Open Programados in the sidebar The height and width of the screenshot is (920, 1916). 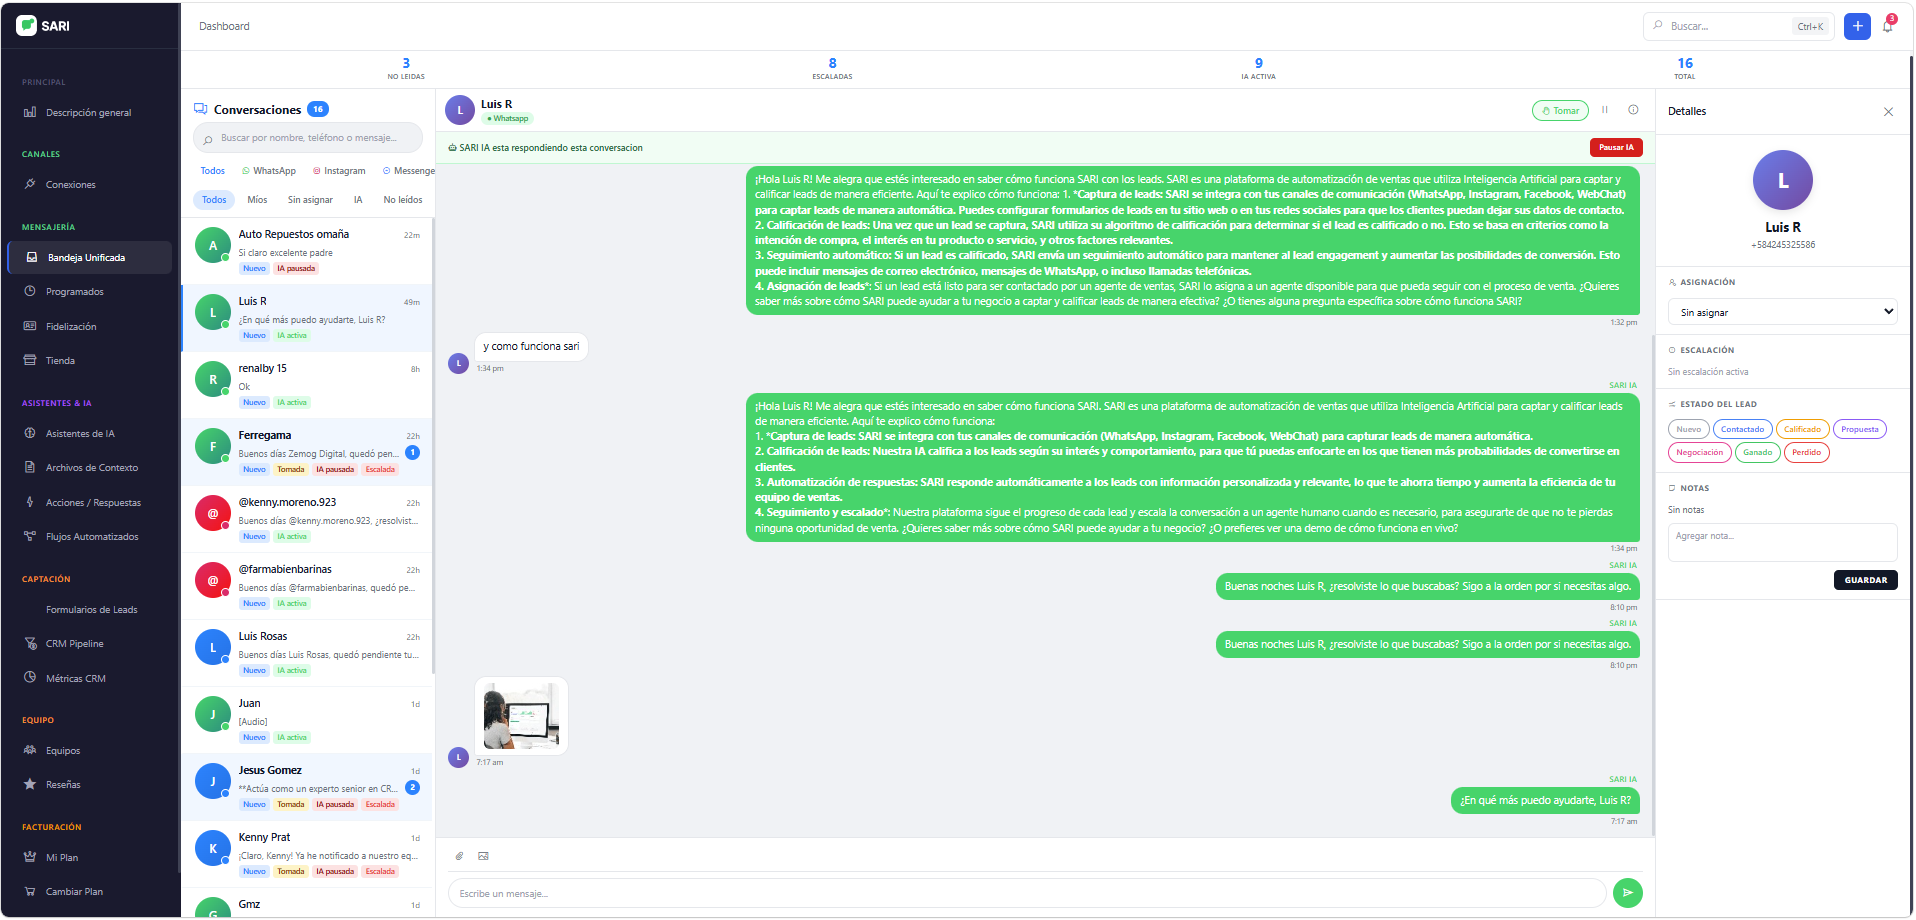point(74,292)
